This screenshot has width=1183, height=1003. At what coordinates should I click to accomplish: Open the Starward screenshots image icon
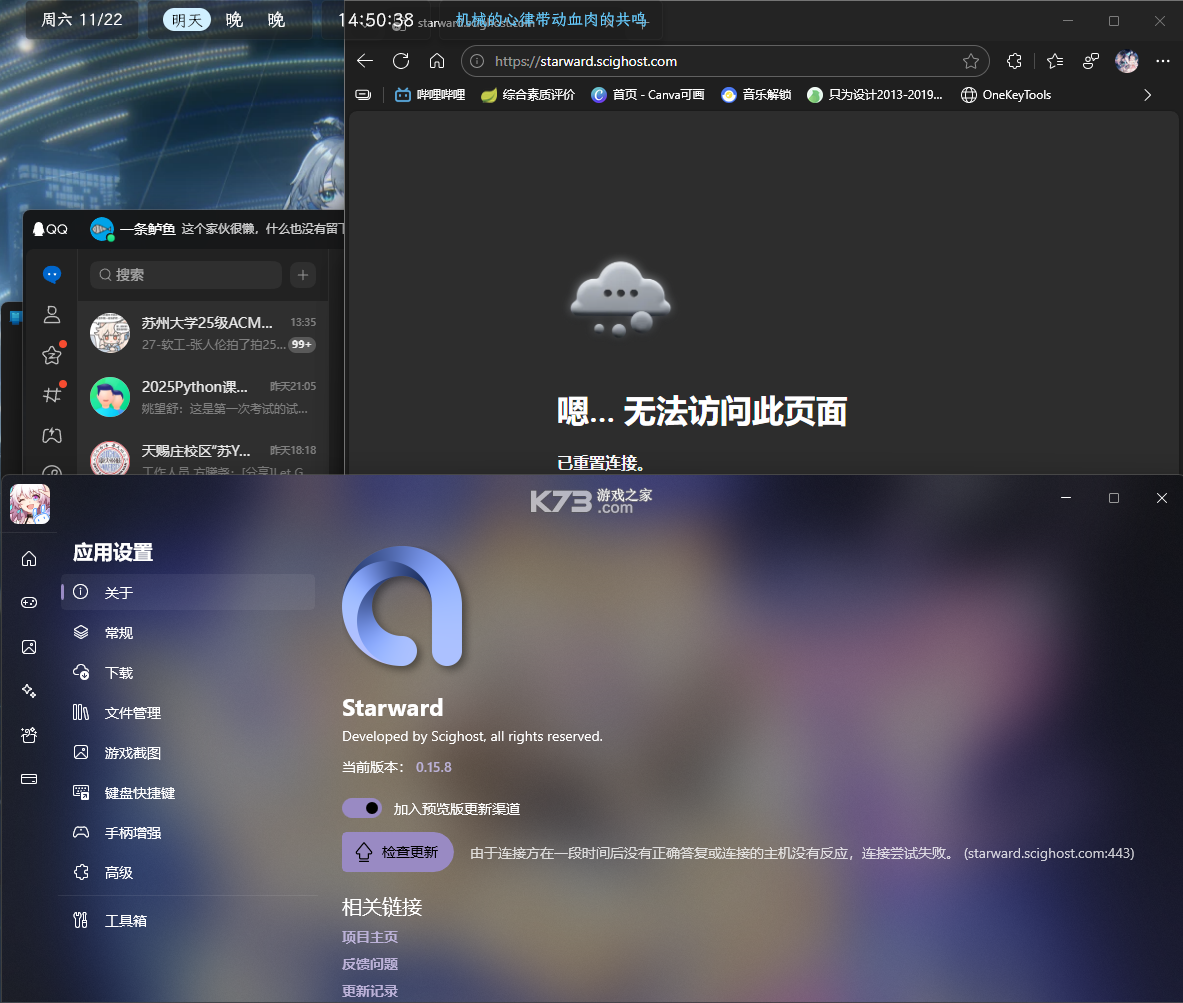(29, 647)
